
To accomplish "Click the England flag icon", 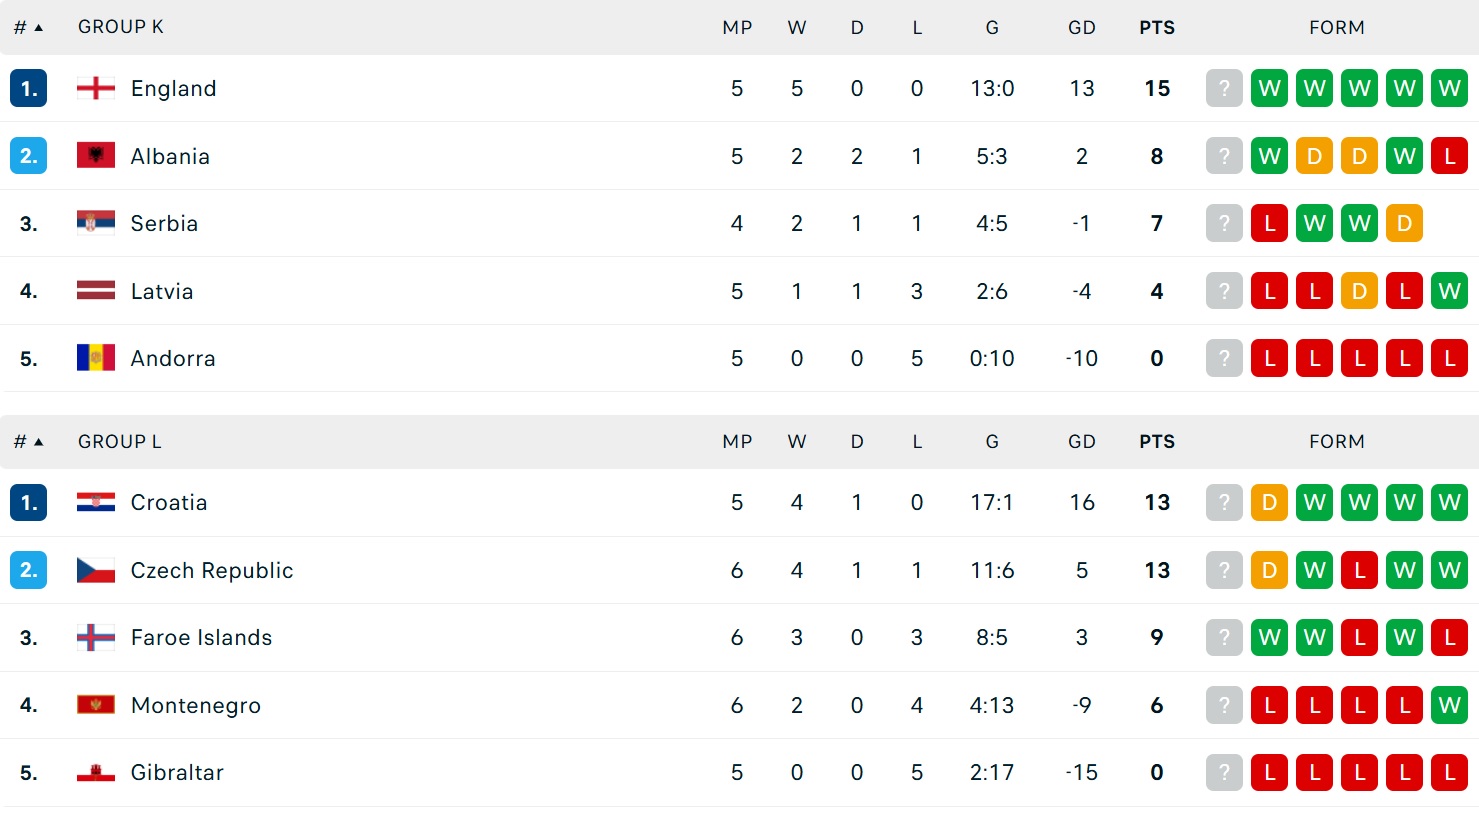I will 96,88.
